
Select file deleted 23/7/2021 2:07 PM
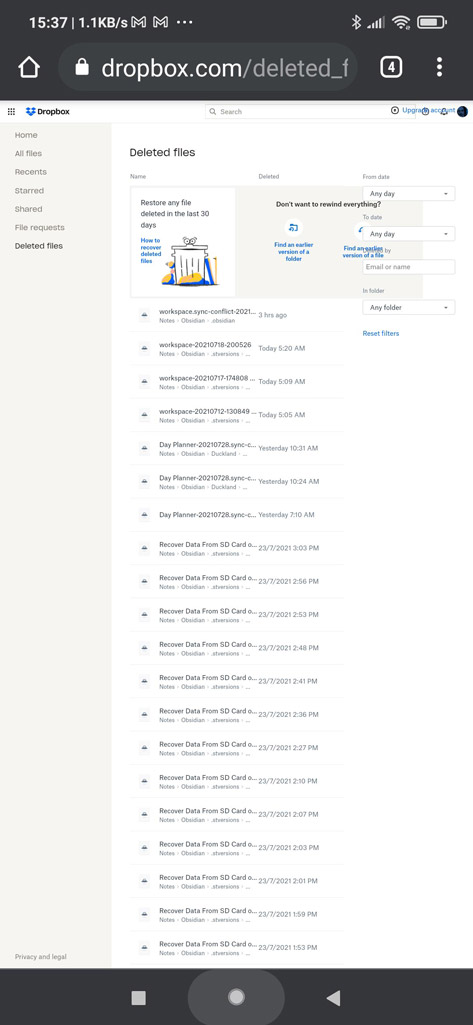tap(236, 815)
